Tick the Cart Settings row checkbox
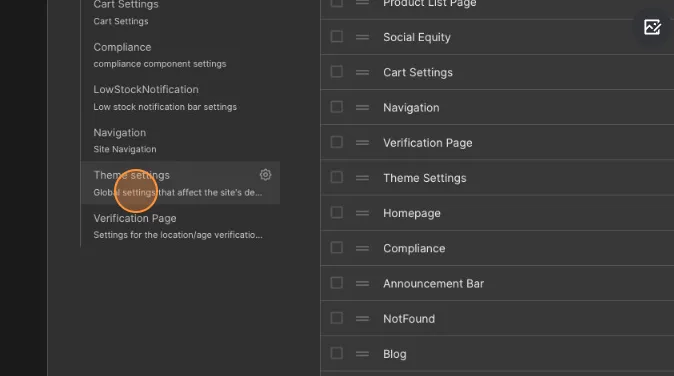Image resolution: width=674 pixels, height=376 pixels. pos(337,72)
